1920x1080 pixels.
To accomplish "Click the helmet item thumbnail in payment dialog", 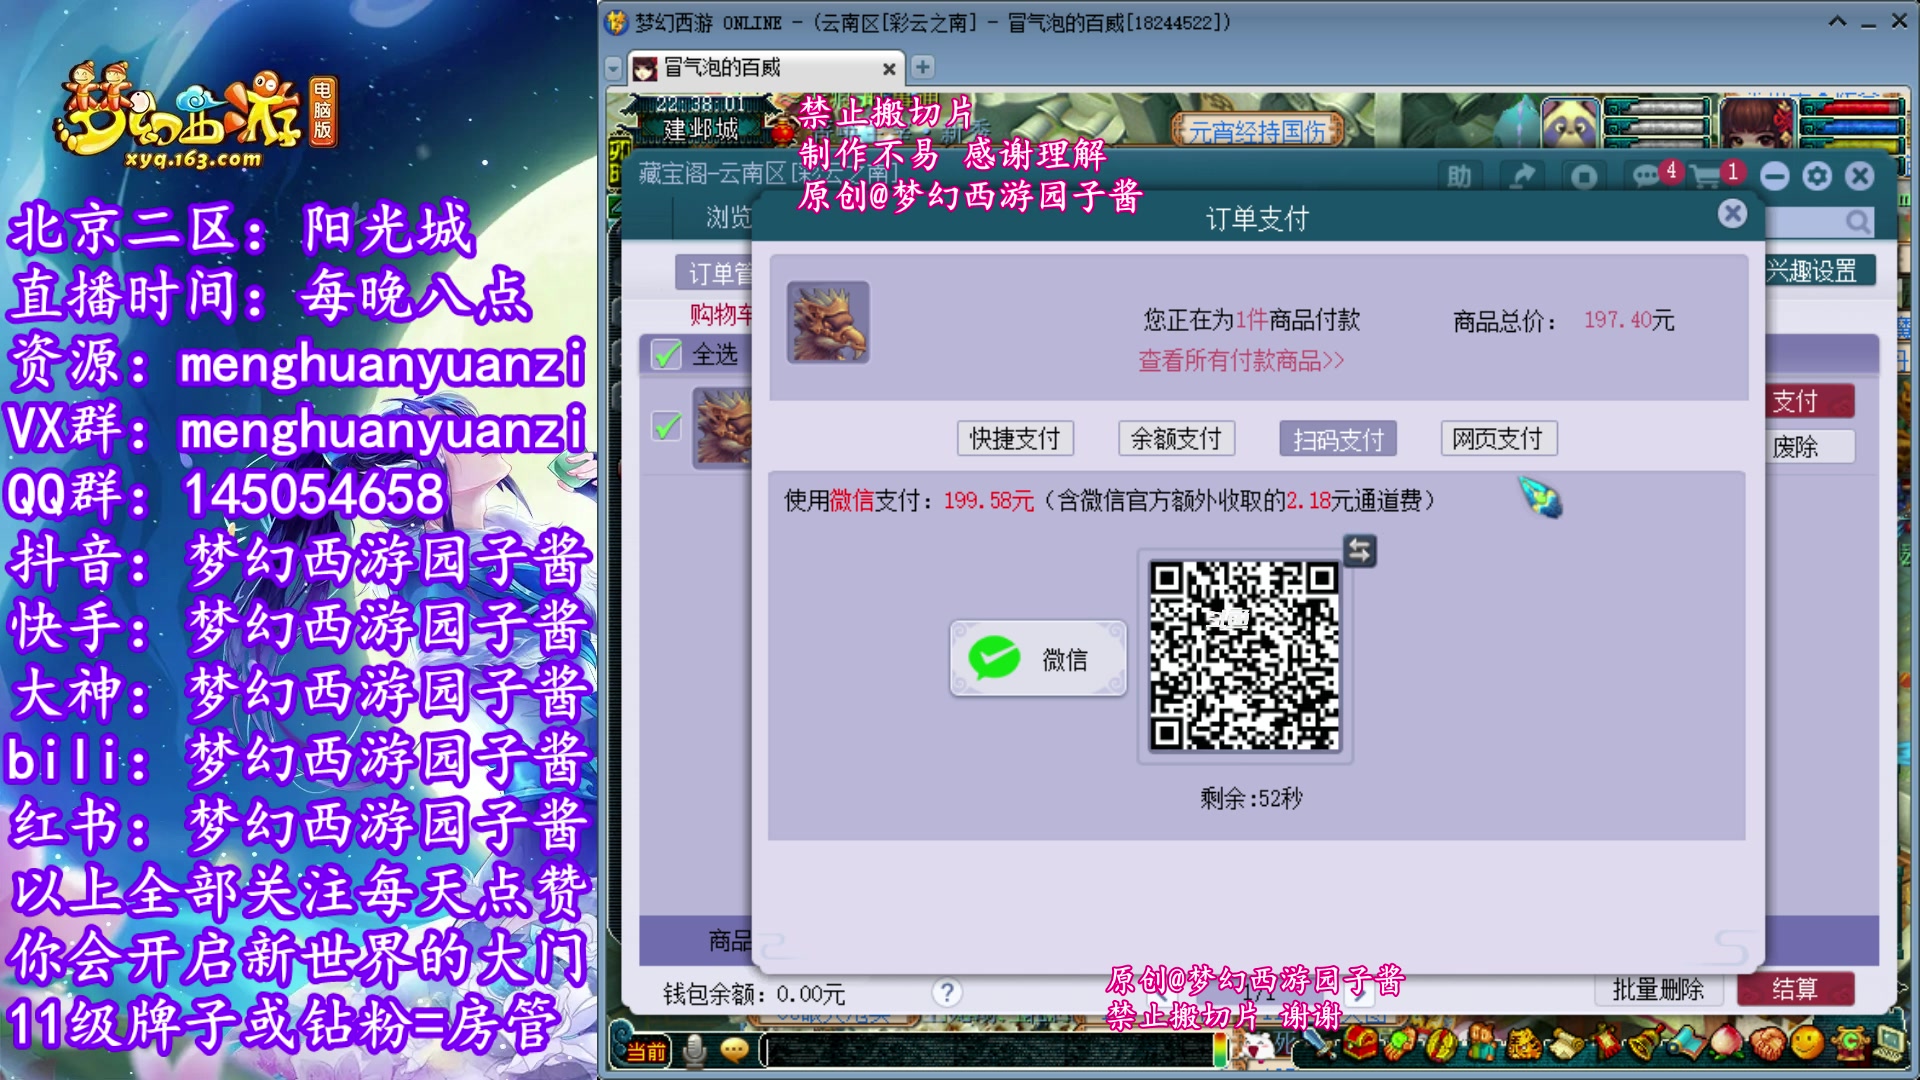I will [828, 322].
